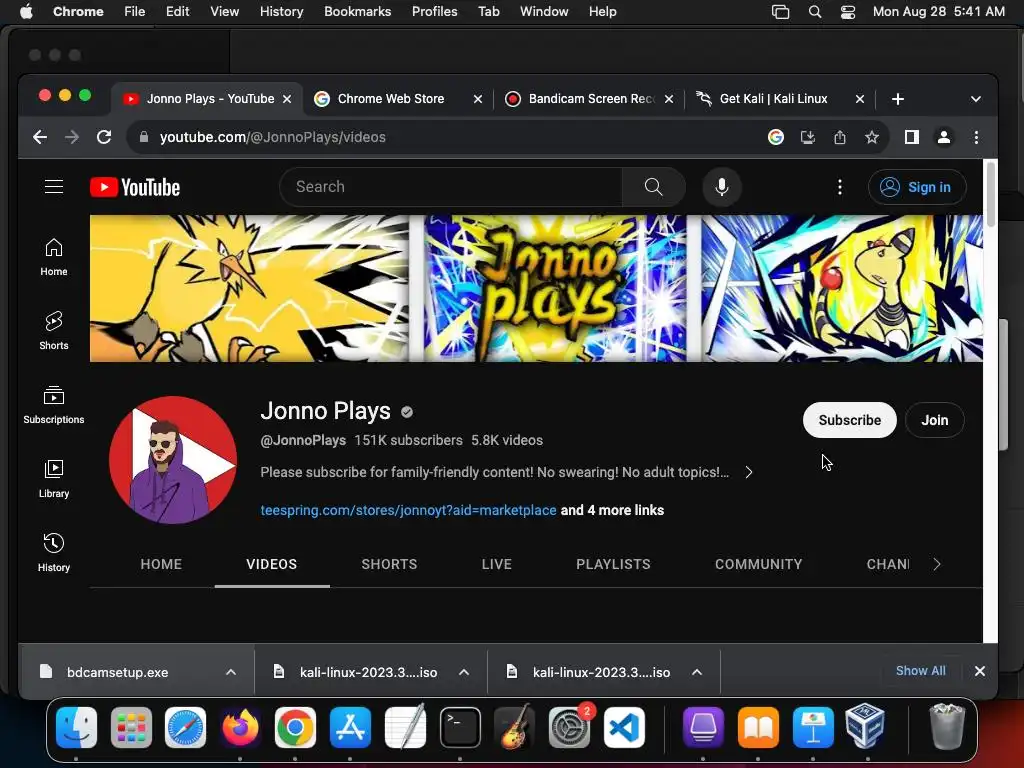1024x768 pixels.
Task: Select the VIDEOS channel tab
Action: pos(272,564)
